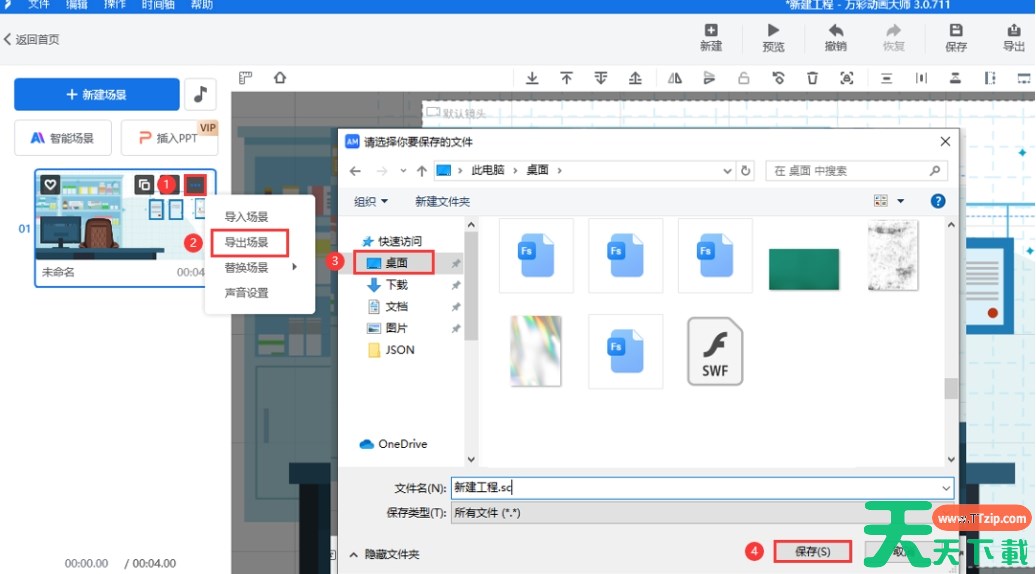The image size is (1036, 574).
Task: Click the copy scene icon on thumbnail
Action: (x=144, y=185)
